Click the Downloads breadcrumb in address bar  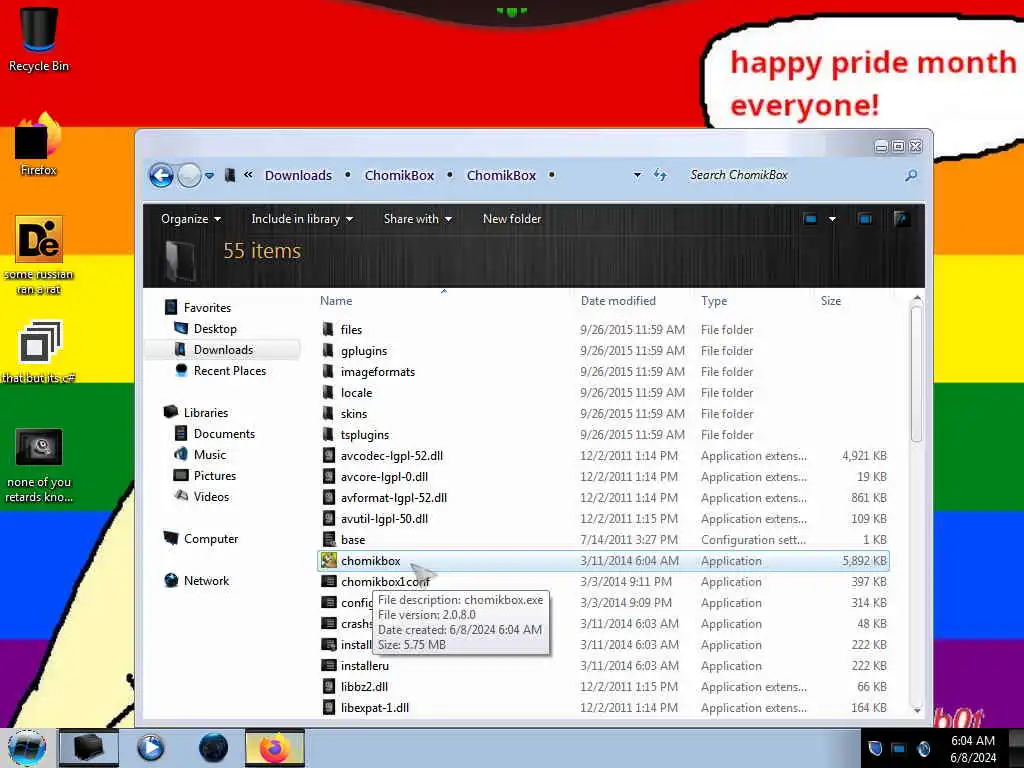point(298,175)
